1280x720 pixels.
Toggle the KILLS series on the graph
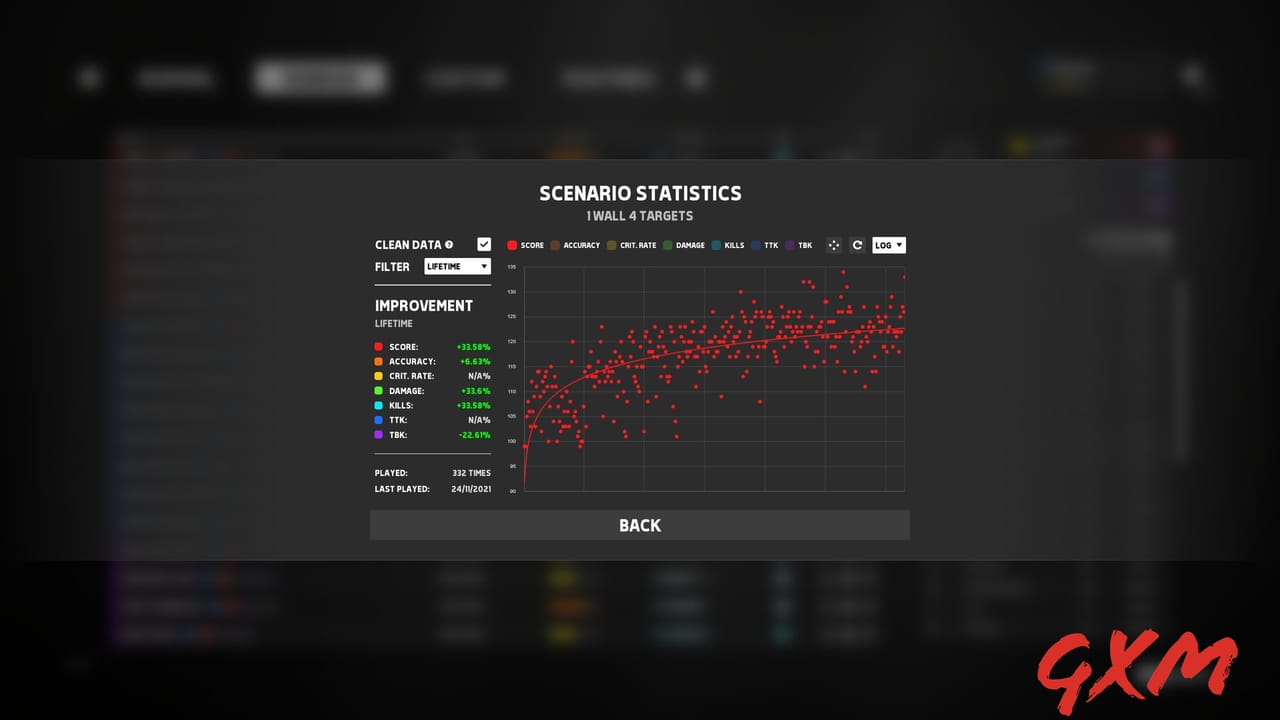pos(730,245)
